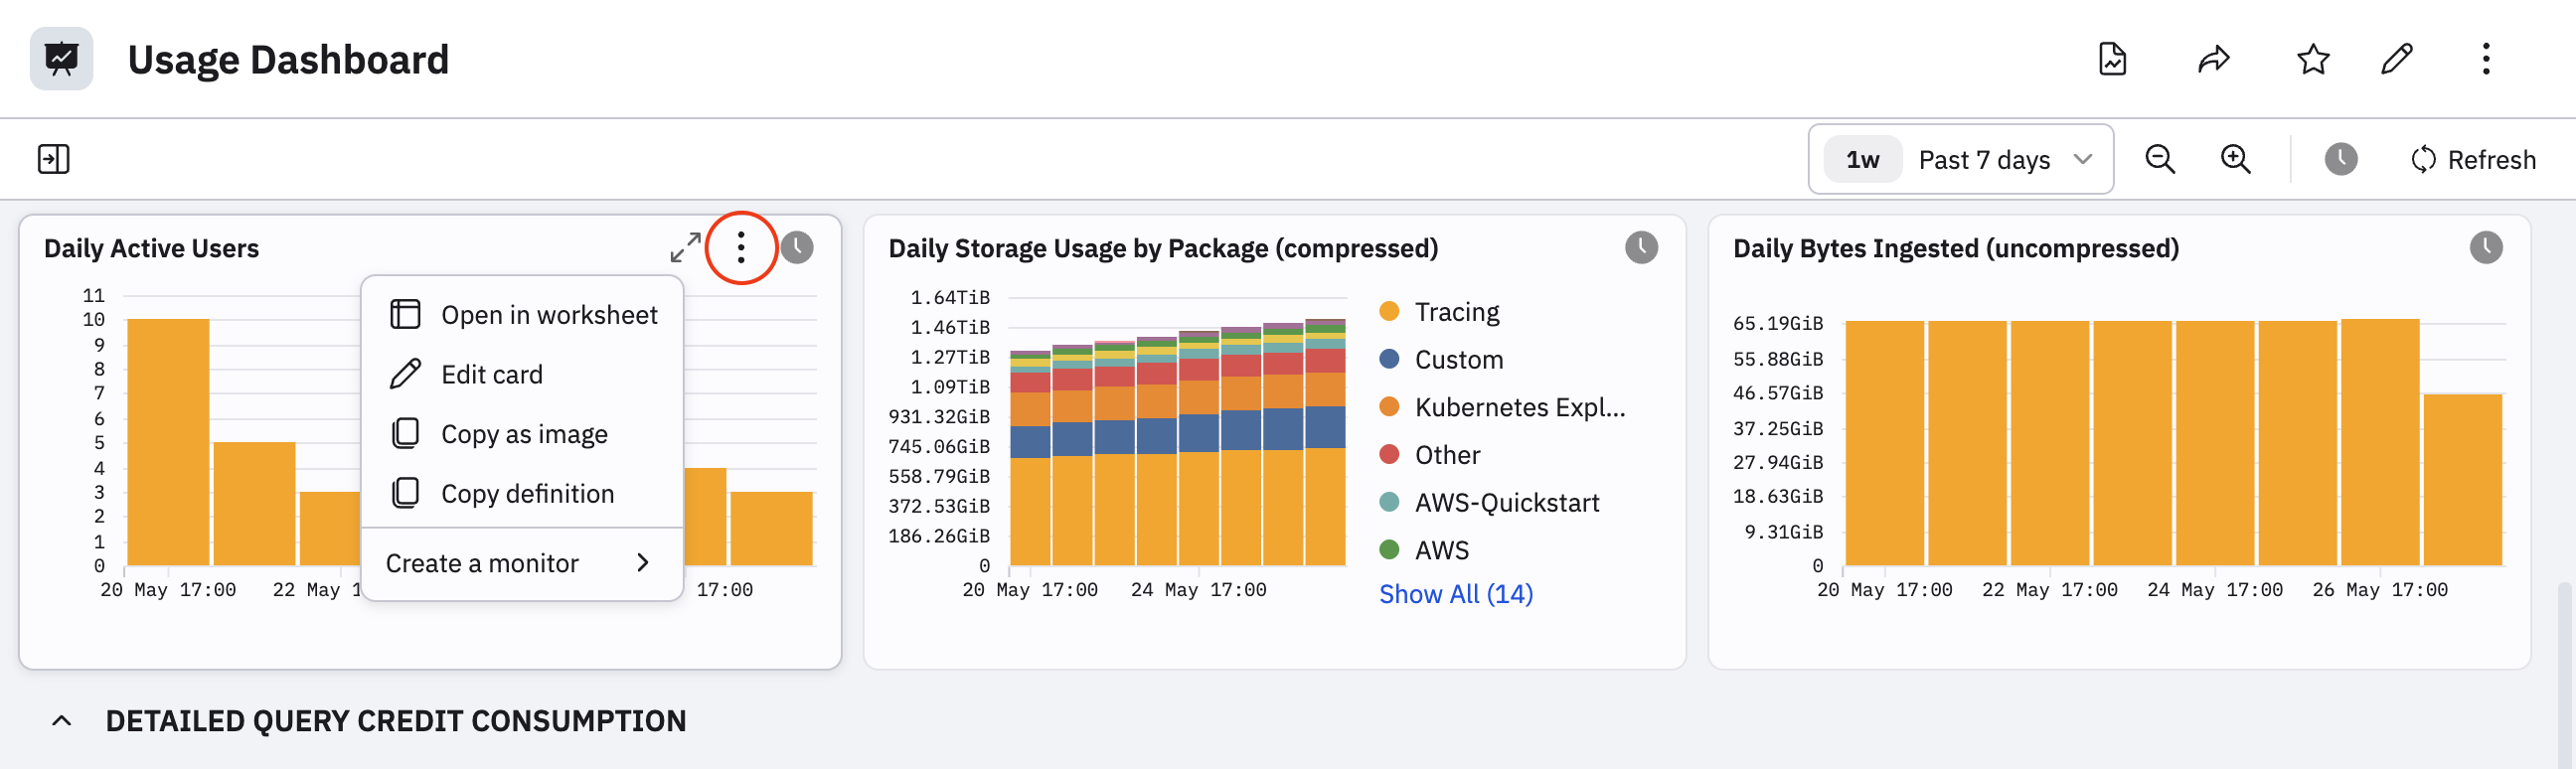This screenshot has height=769, width=2576.
Task: Open the Past 7 days time picker
Action: pos(1960,159)
